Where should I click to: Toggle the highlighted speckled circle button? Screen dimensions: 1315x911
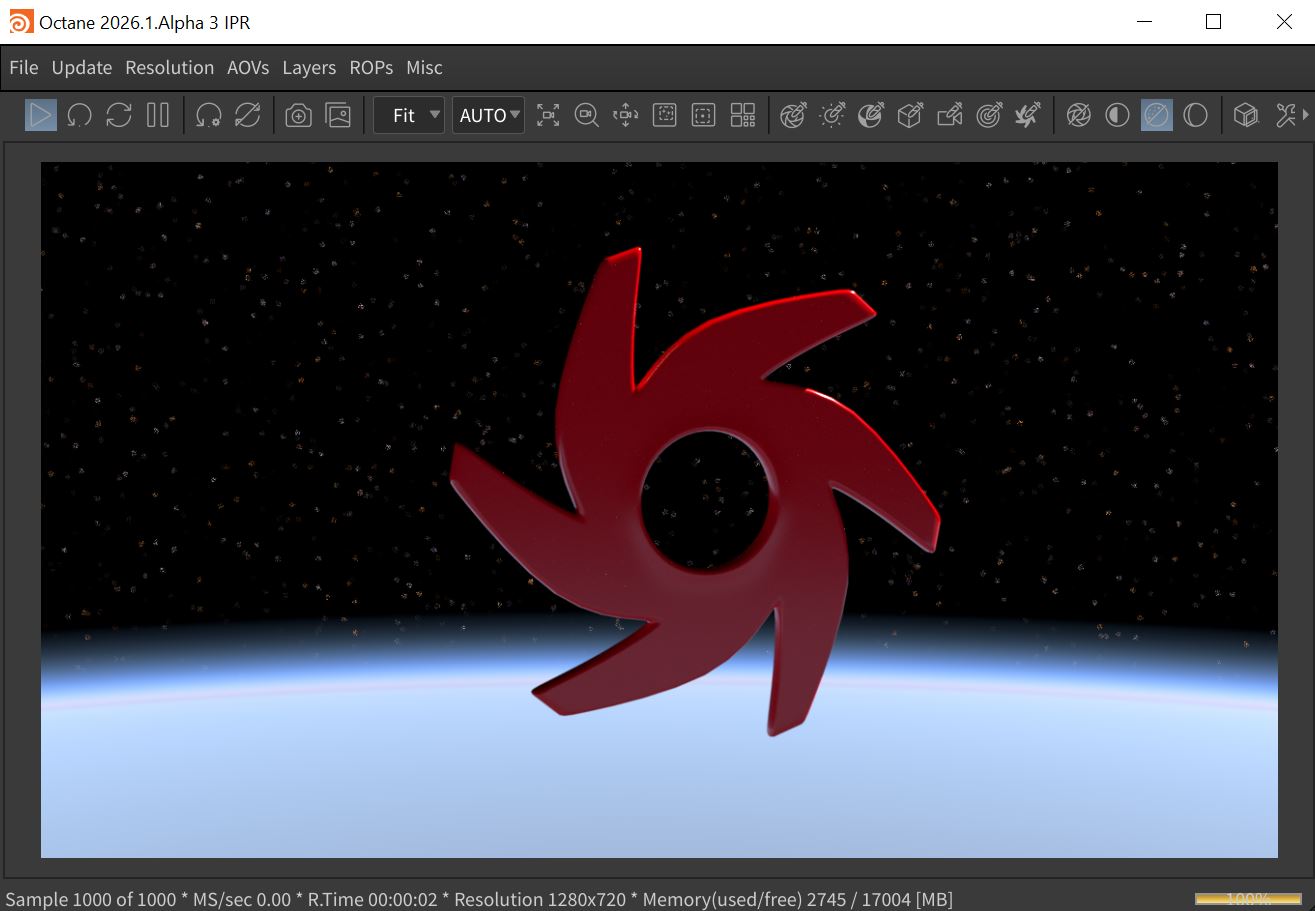[x=1156, y=116]
